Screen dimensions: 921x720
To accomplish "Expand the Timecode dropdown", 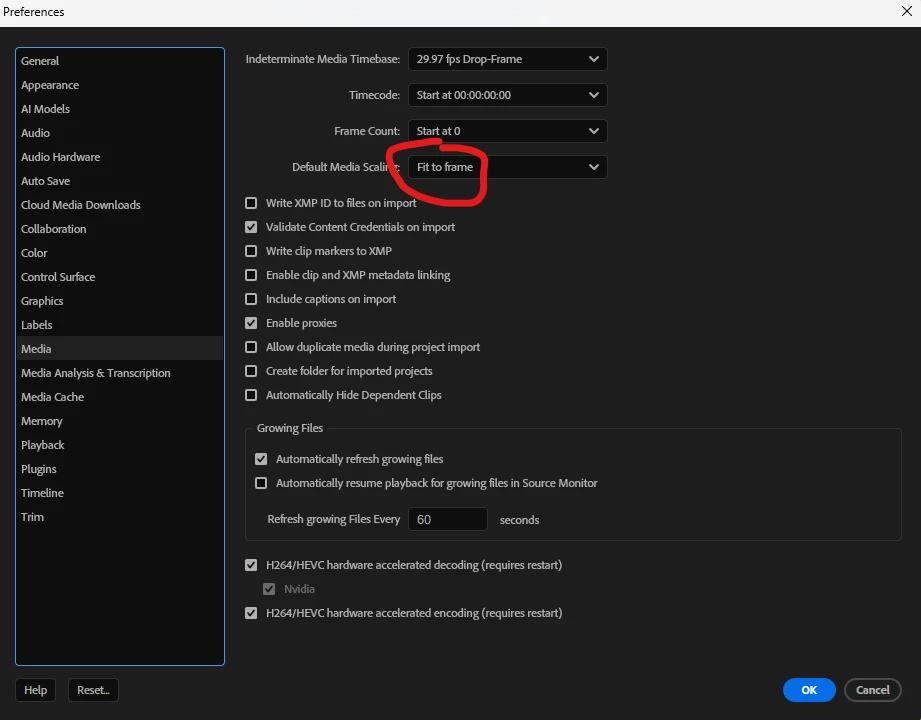I will point(507,95).
